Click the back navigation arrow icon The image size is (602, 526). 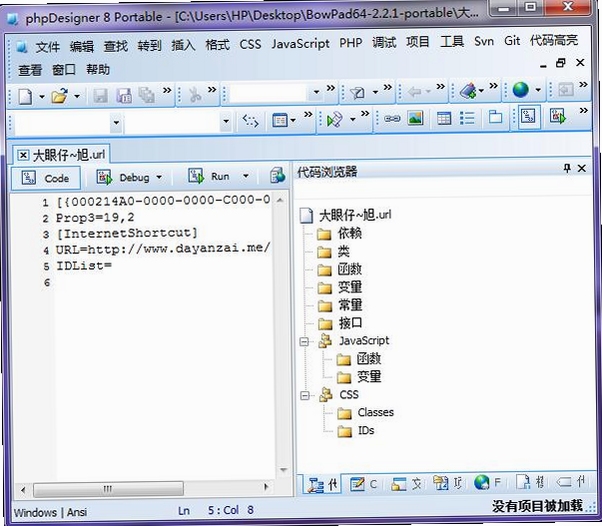[415, 92]
